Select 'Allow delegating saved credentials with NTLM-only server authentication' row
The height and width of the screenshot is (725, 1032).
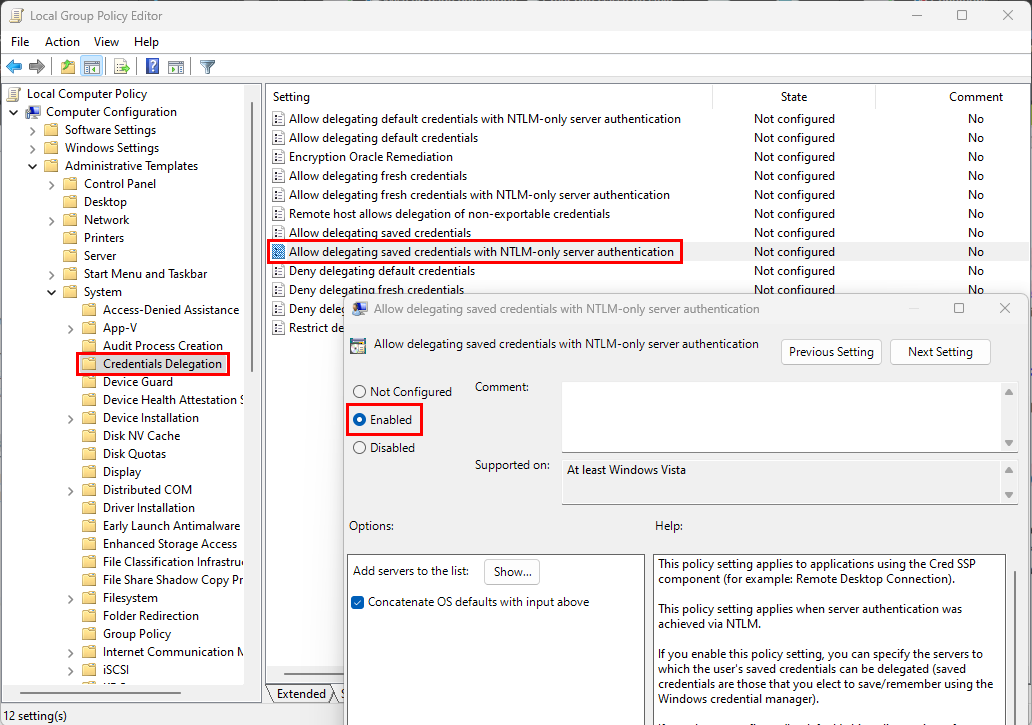[x=648, y=253]
